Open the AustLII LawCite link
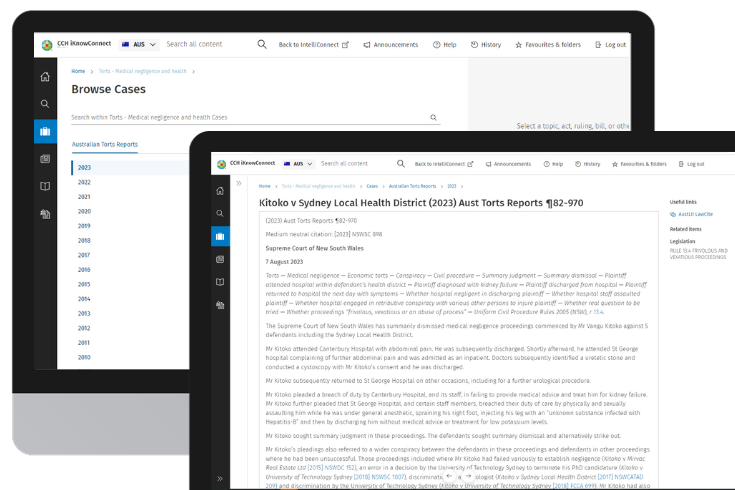Image resolution: width=735 pixels, height=490 pixels. [x=699, y=214]
